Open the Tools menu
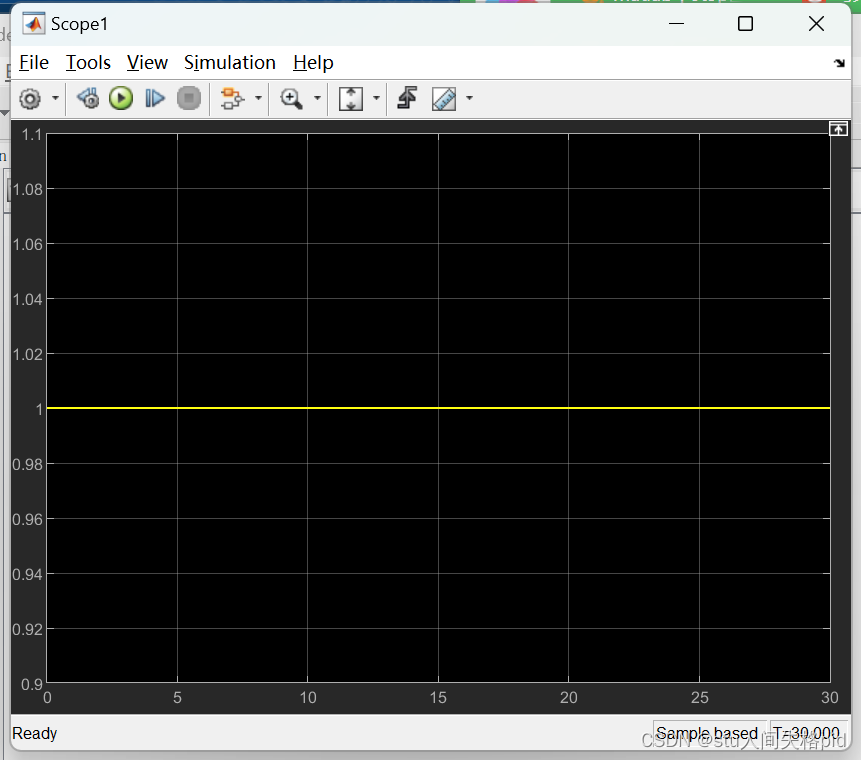The image size is (861, 760). [x=87, y=62]
